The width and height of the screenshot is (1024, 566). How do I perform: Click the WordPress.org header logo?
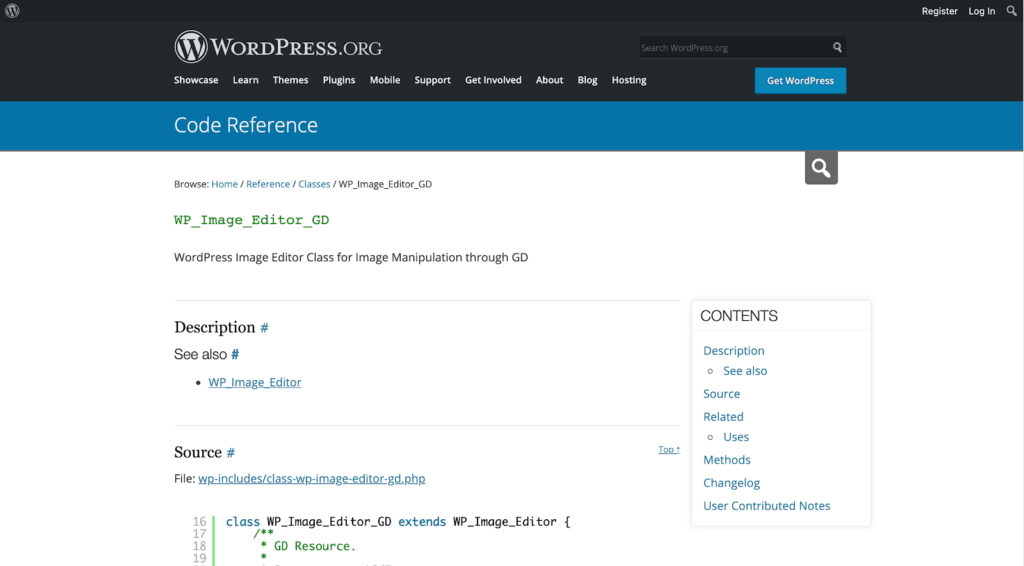pos(278,47)
